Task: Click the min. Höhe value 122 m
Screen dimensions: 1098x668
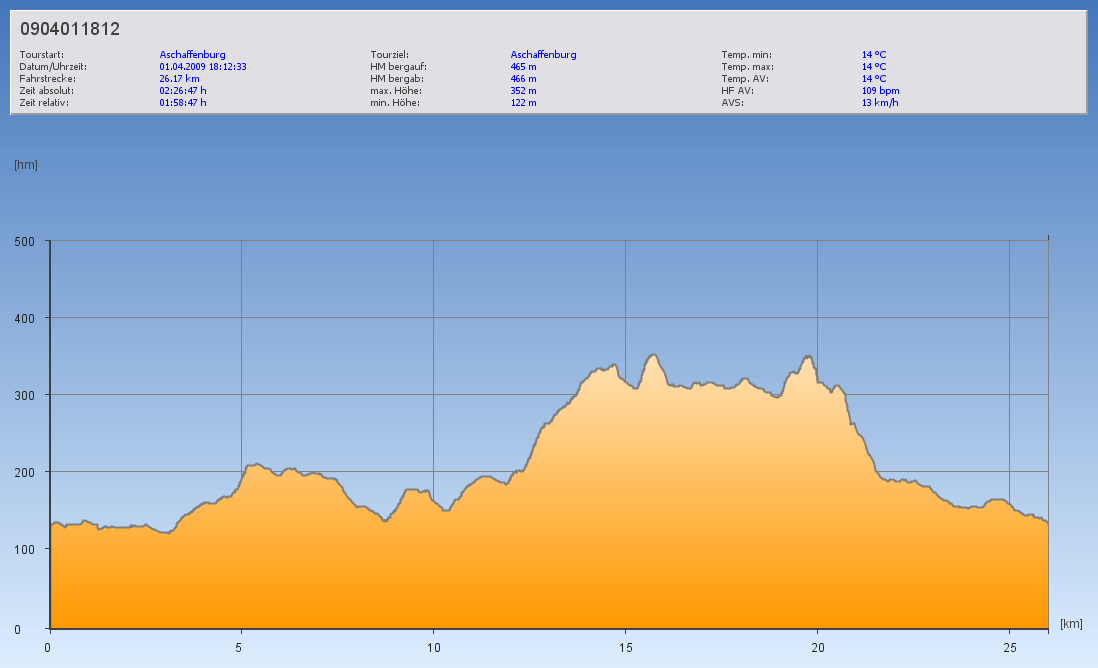Action: [523, 103]
